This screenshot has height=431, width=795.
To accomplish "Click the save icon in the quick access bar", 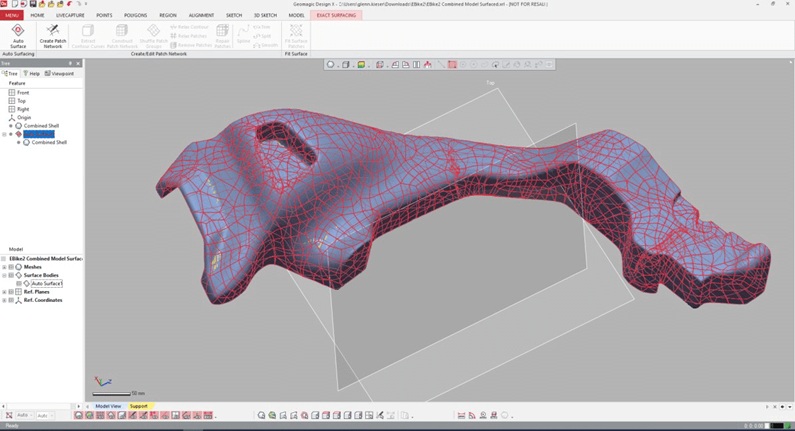I will (33, 4).
